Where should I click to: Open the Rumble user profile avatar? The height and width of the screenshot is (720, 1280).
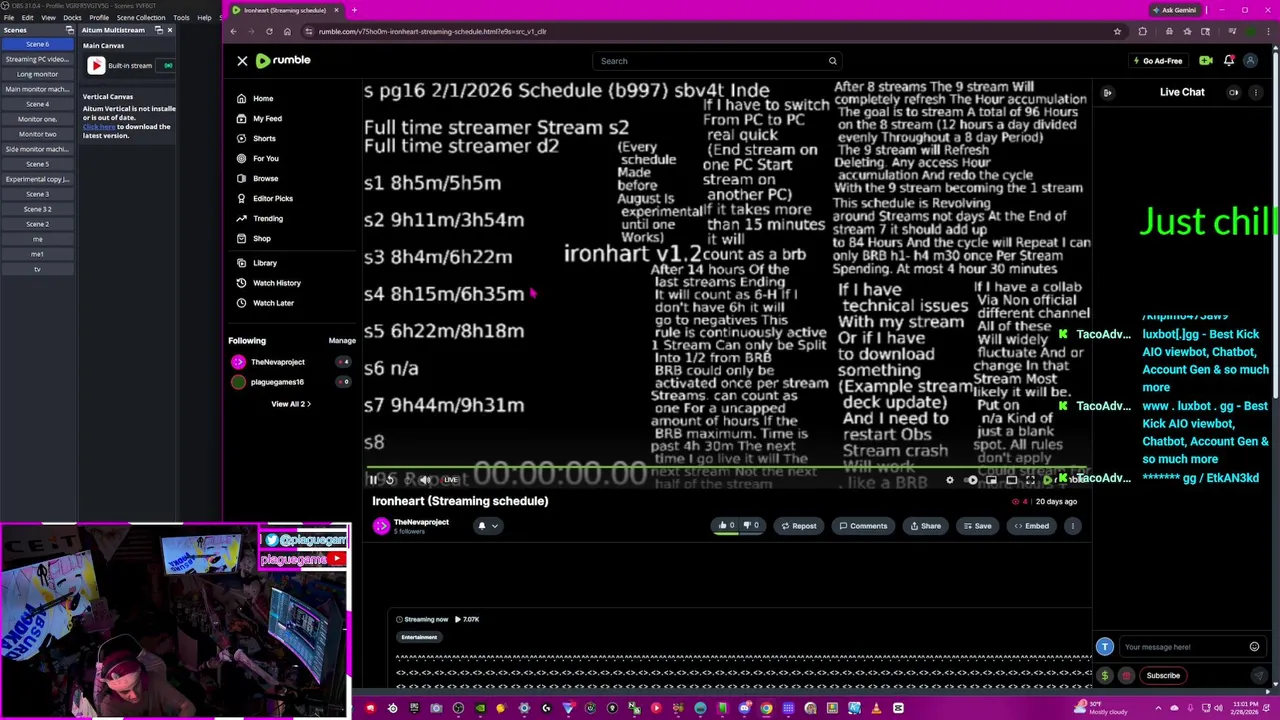pos(1250,61)
